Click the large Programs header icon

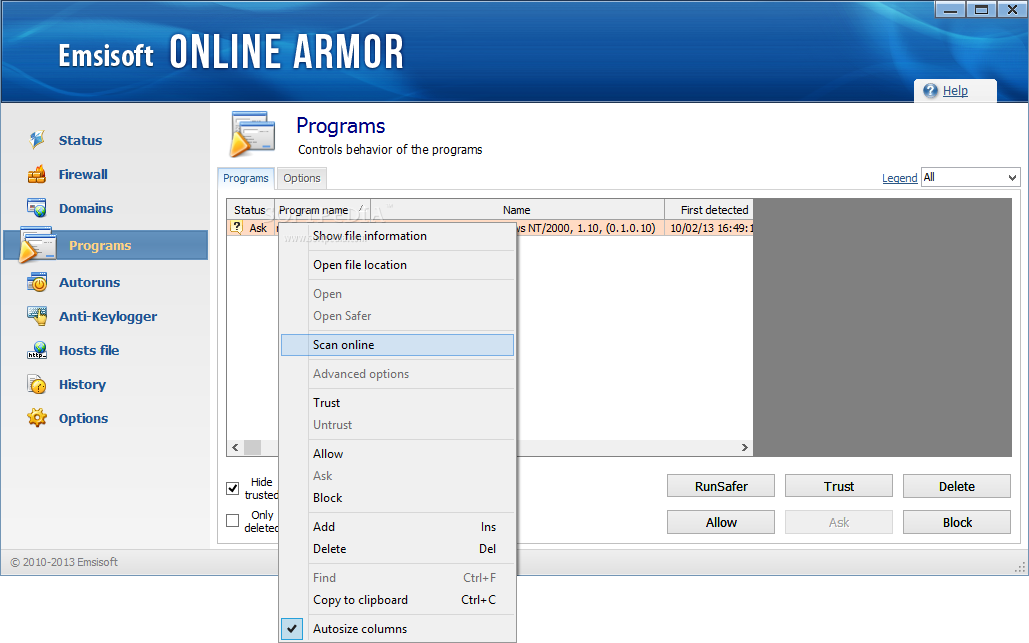tap(252, 134)
